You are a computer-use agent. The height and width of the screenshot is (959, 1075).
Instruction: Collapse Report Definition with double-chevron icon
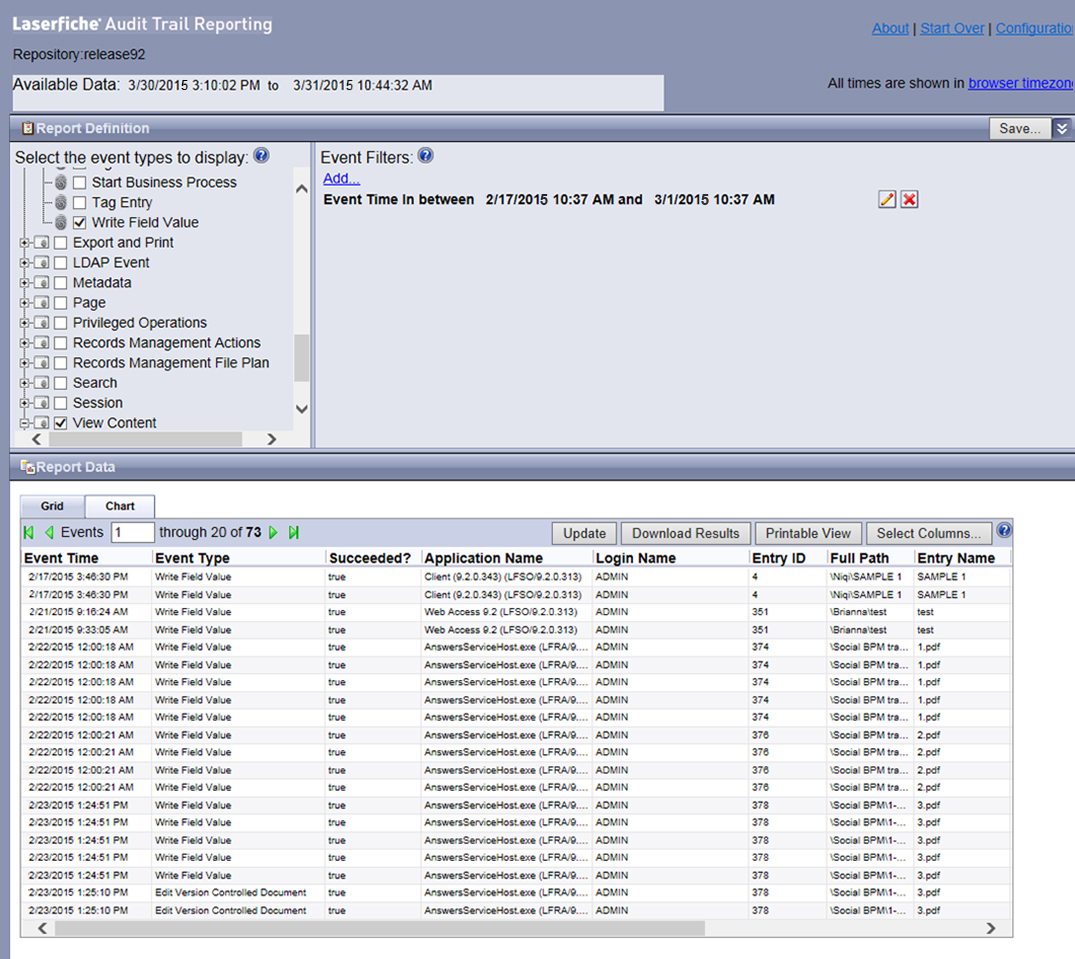pos(1062,128)
